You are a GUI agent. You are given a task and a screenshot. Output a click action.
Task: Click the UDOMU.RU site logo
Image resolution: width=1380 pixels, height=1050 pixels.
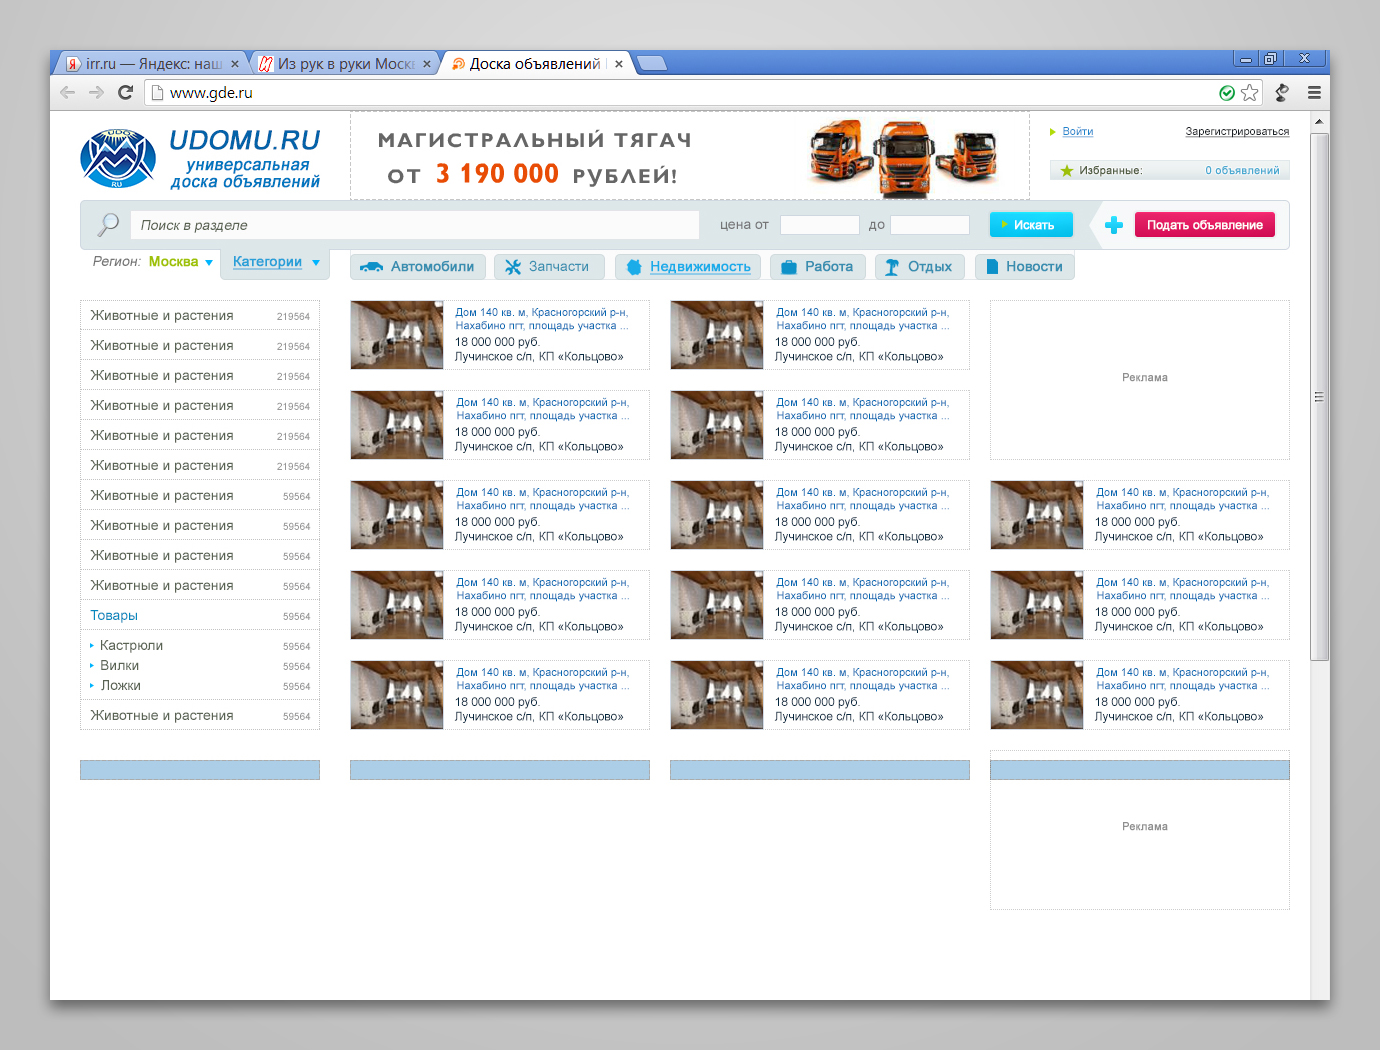click(x=200, y=158)
